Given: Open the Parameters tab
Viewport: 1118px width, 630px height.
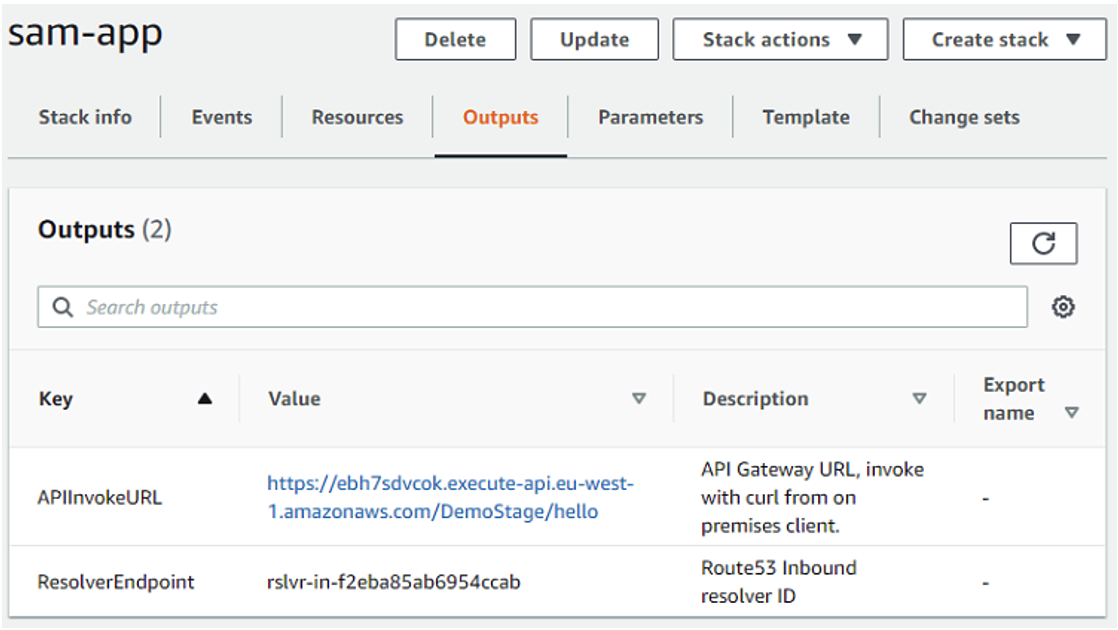Looking at the screenshot, I should pyautogui.click(x=650, y=117).
